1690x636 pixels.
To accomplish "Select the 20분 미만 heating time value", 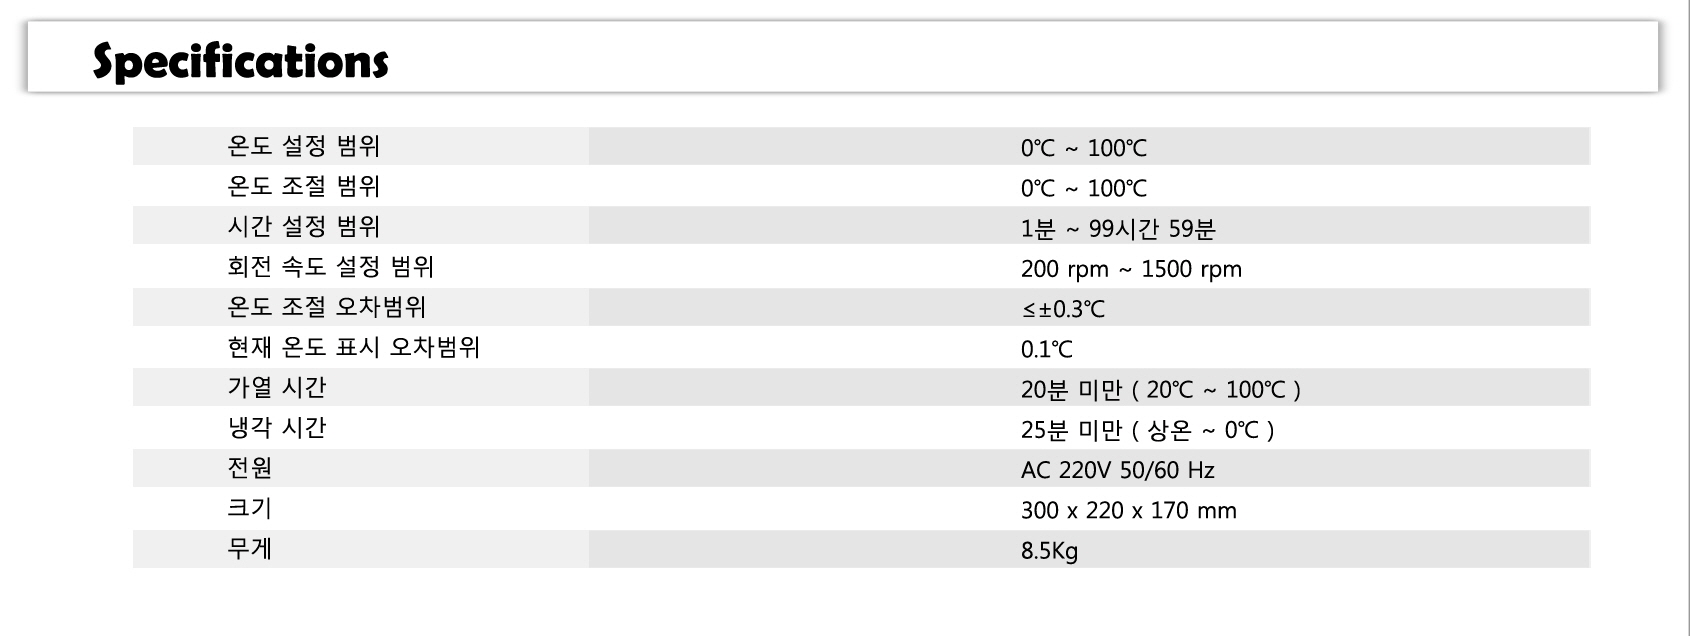I will click(x=1161, y=389).
